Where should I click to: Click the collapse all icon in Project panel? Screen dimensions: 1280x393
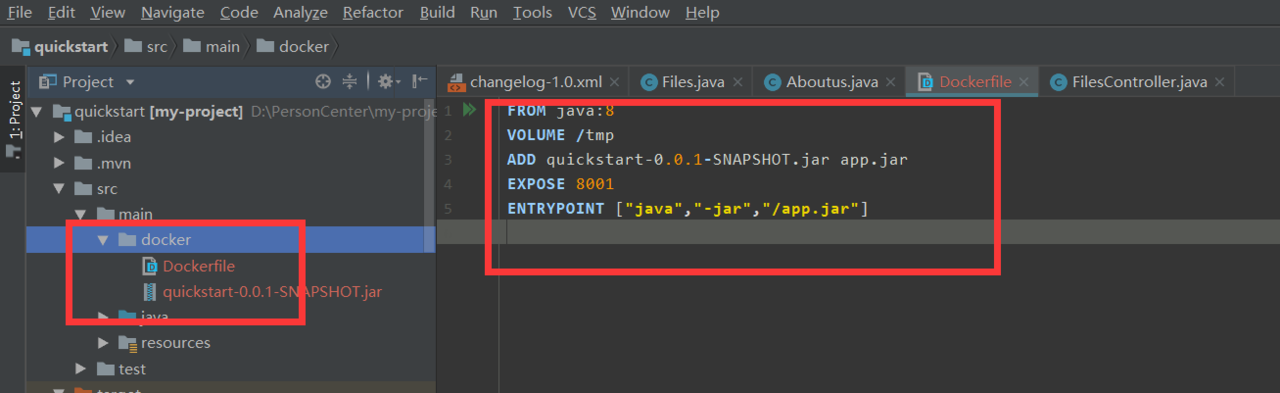[350, 82]
